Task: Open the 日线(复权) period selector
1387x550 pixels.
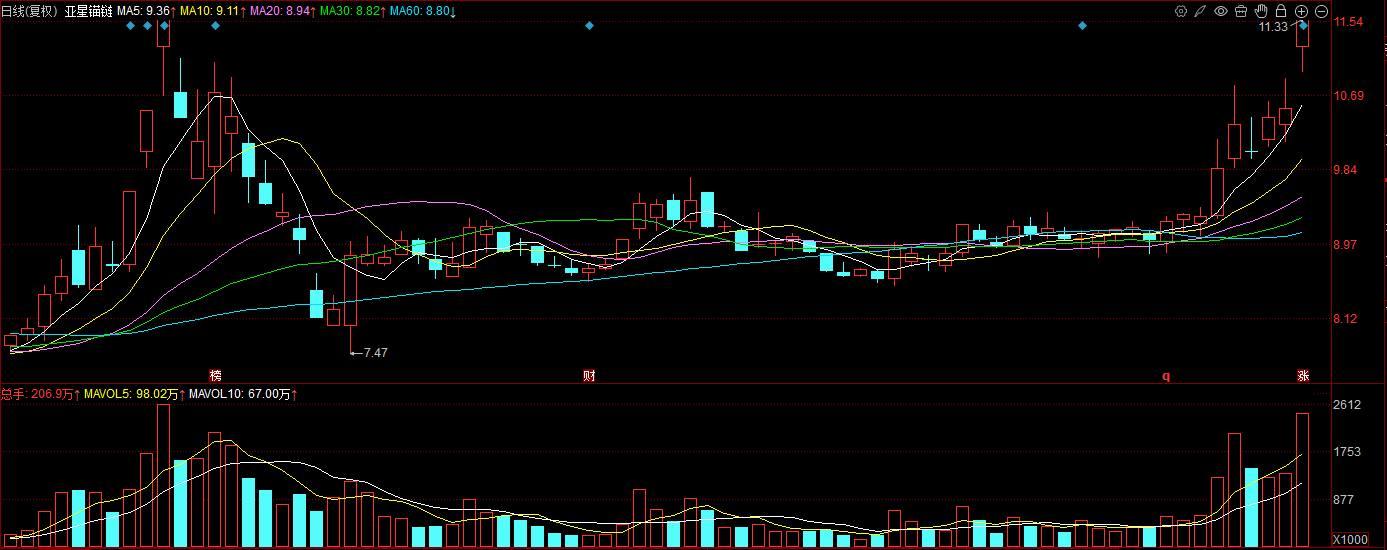Action: point(30,11)
